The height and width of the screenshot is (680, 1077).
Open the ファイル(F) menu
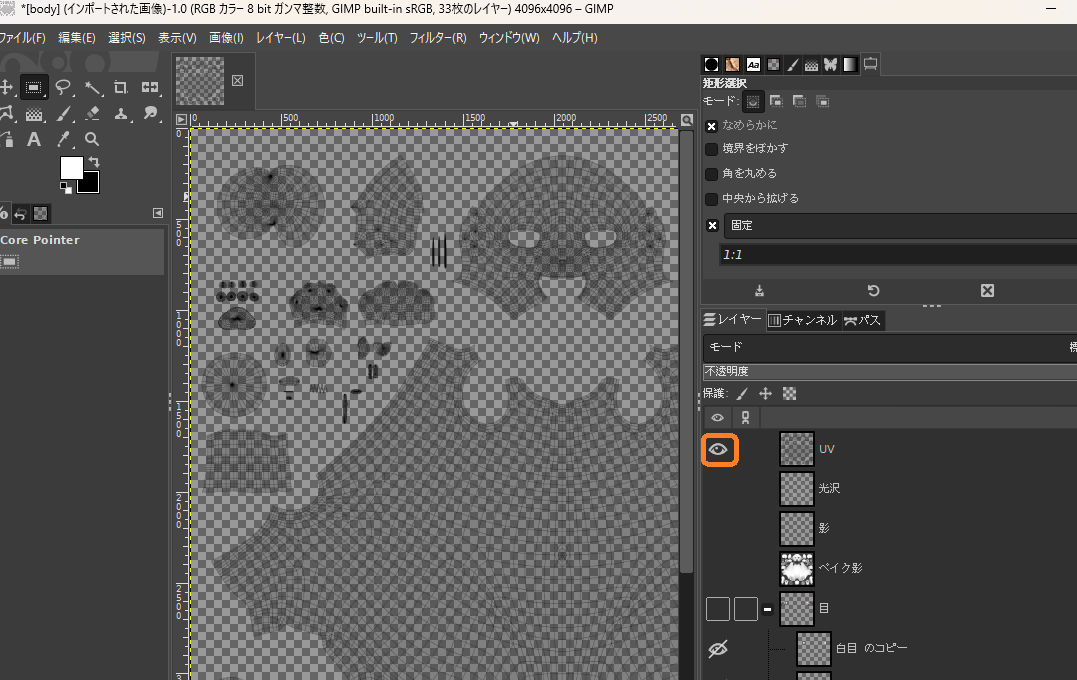coord(23,38)
